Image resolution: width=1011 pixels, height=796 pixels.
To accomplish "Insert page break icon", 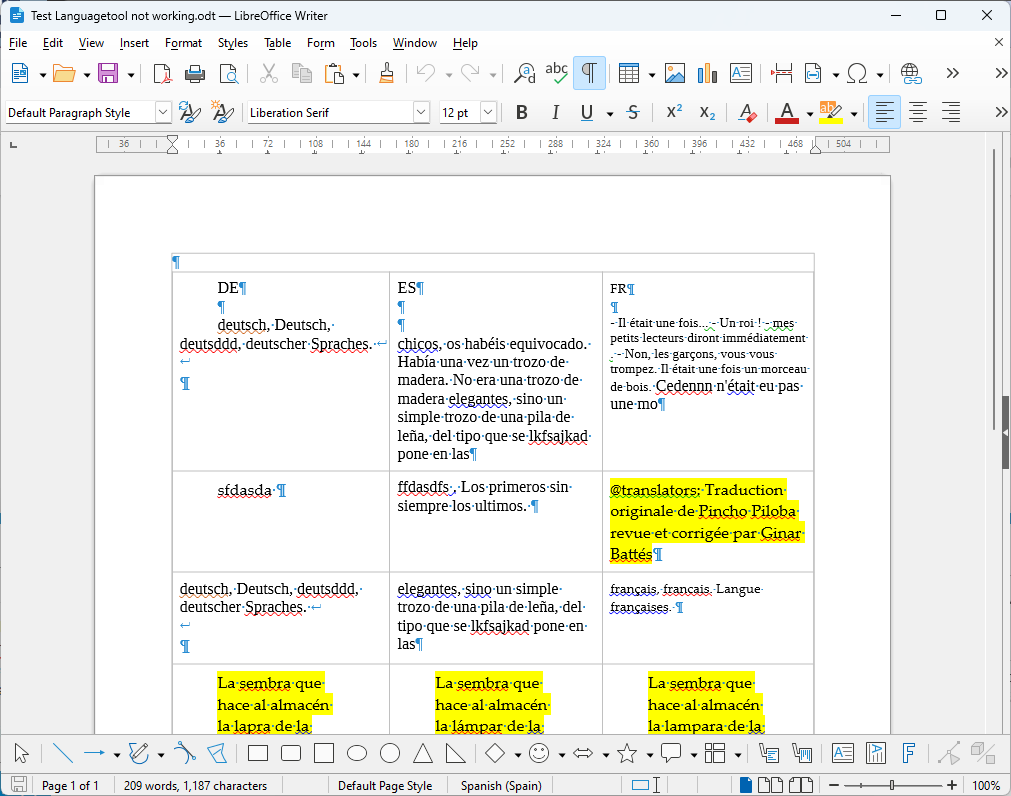I will [781, 73].
